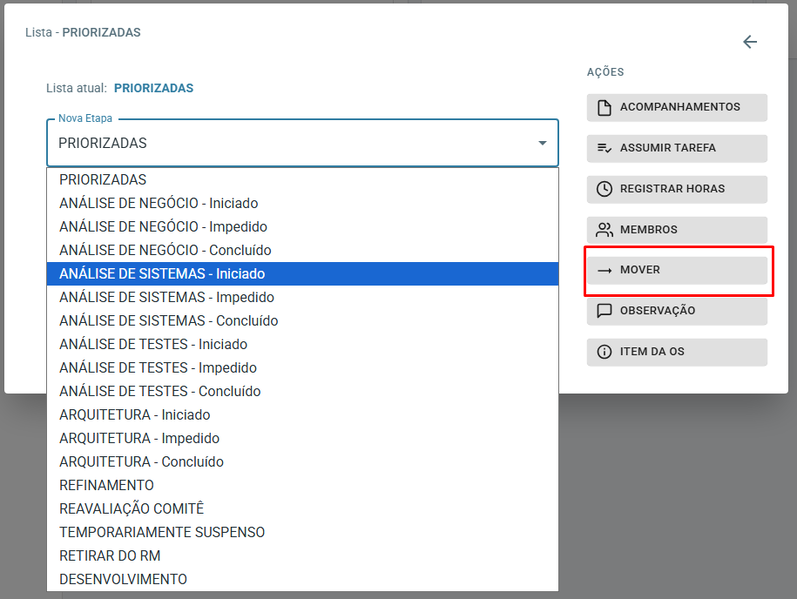Image resolution: width=797 pixels, height=599 pixels.
Task: Click the PRIORIZADAS current list link
Action: [154, 88]
